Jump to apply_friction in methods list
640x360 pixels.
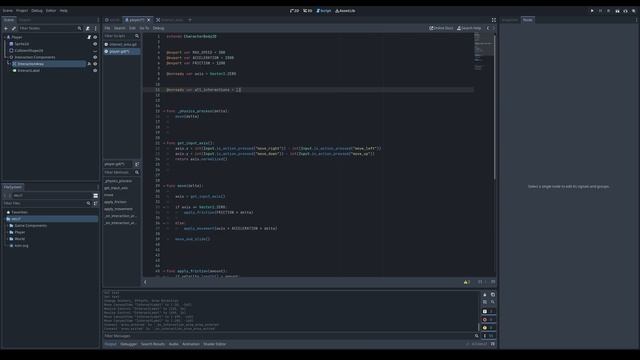click(115, 202)
